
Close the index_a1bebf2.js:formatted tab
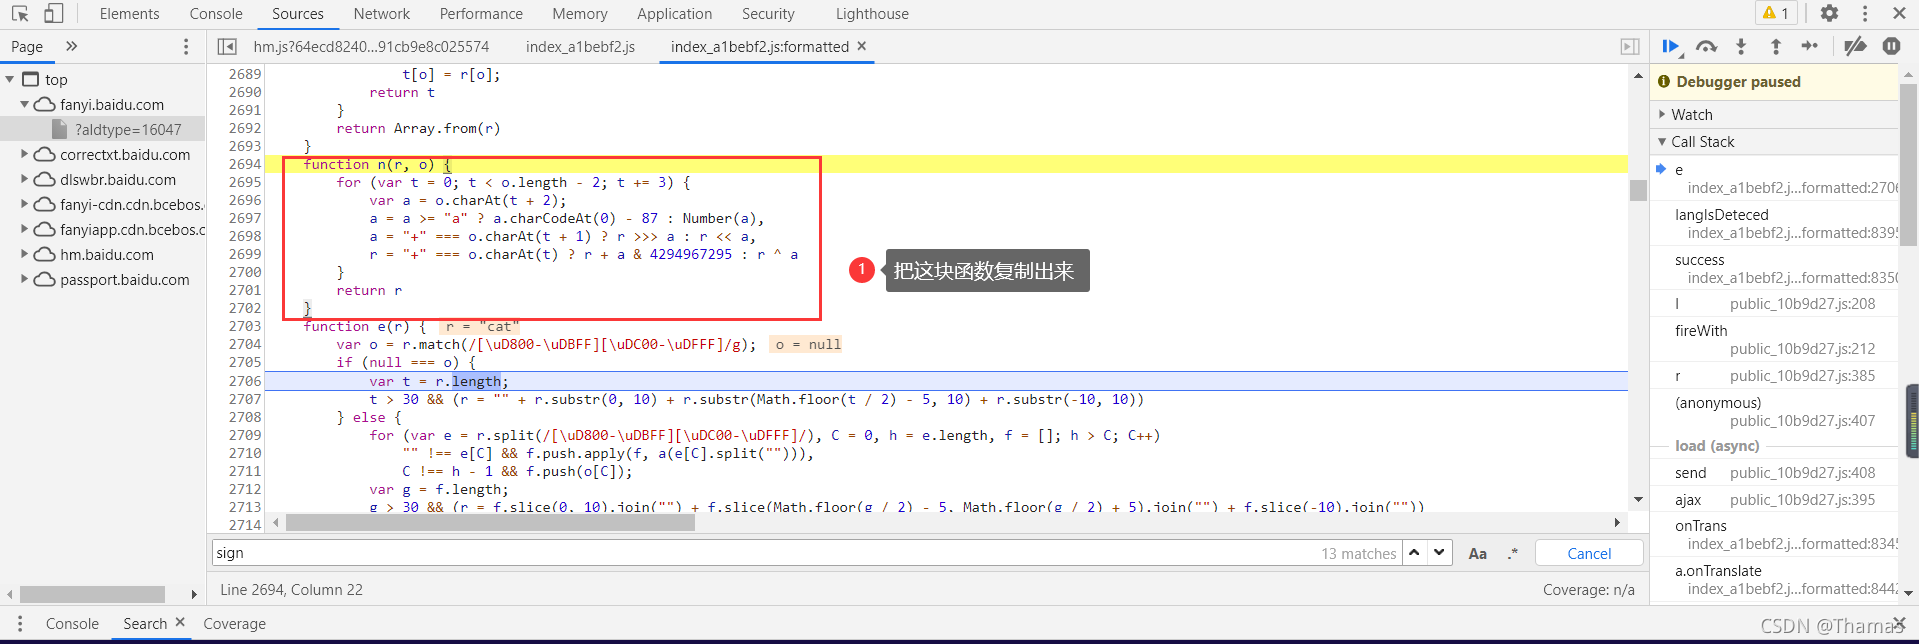tap(862, 46)
